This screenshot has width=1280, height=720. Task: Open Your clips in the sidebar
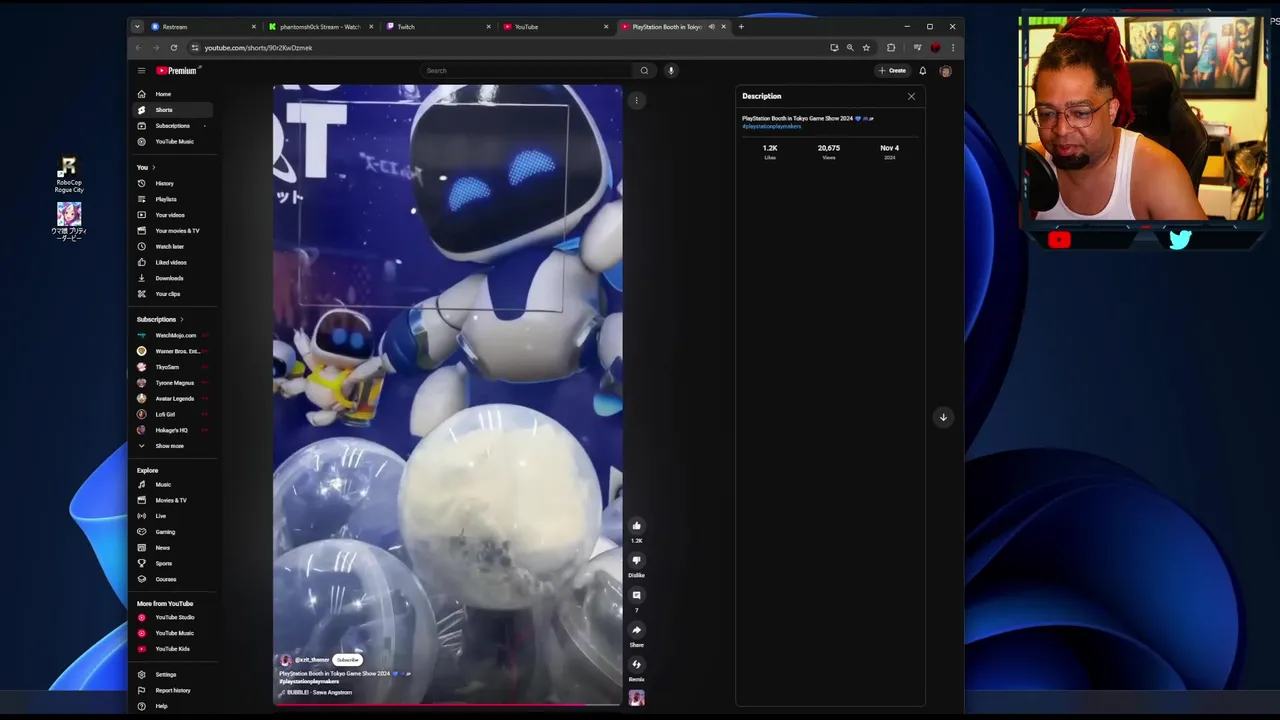point(171,294)
